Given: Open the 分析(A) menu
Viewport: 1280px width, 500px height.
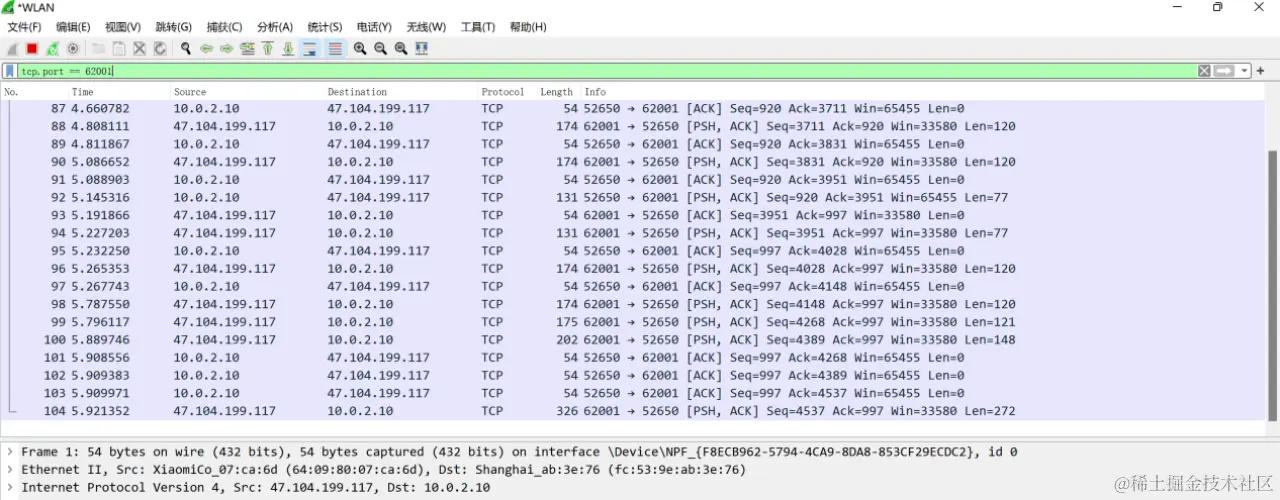Looking at the screenshot, I should (x=275, y=27).
